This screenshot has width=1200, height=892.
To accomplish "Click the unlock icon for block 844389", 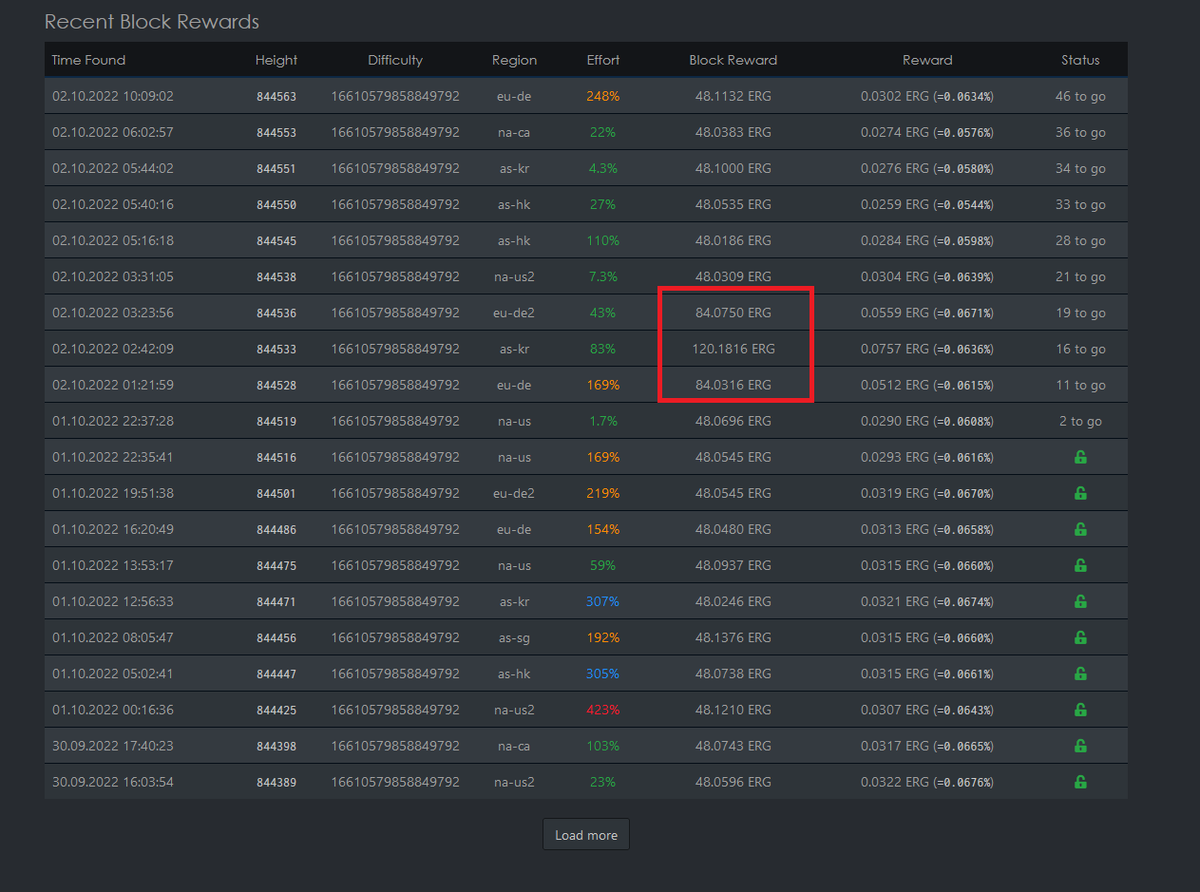I will pos(1080,781).
